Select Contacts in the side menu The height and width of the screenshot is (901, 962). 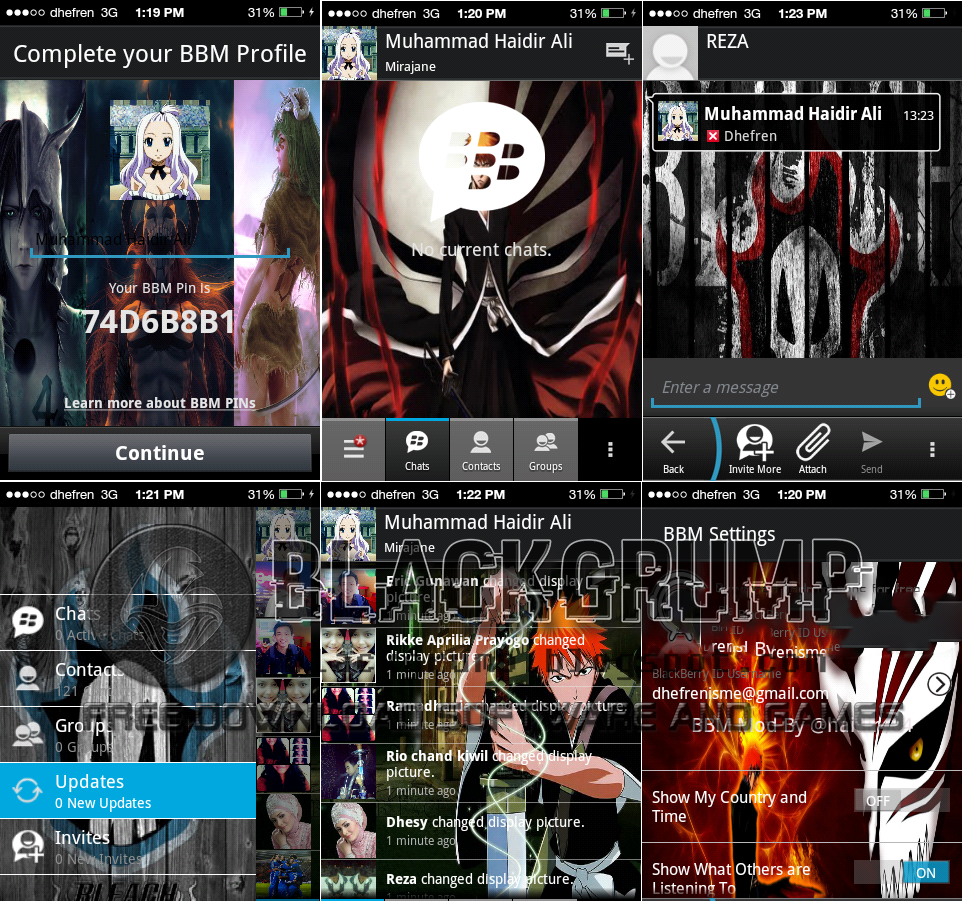coord(128,678)
